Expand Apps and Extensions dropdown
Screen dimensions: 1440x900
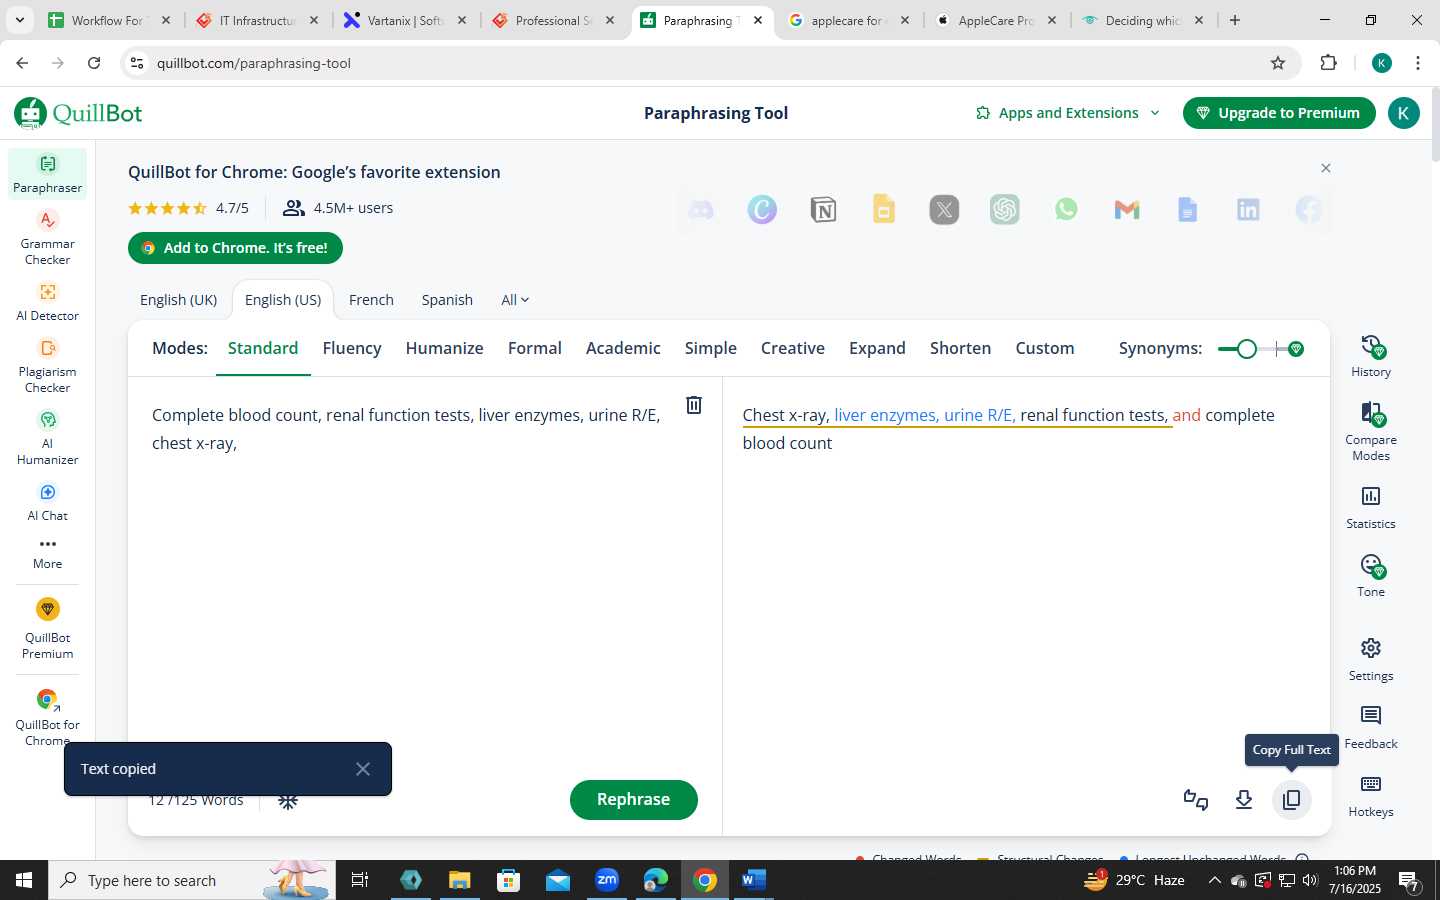coord(1068,113)
